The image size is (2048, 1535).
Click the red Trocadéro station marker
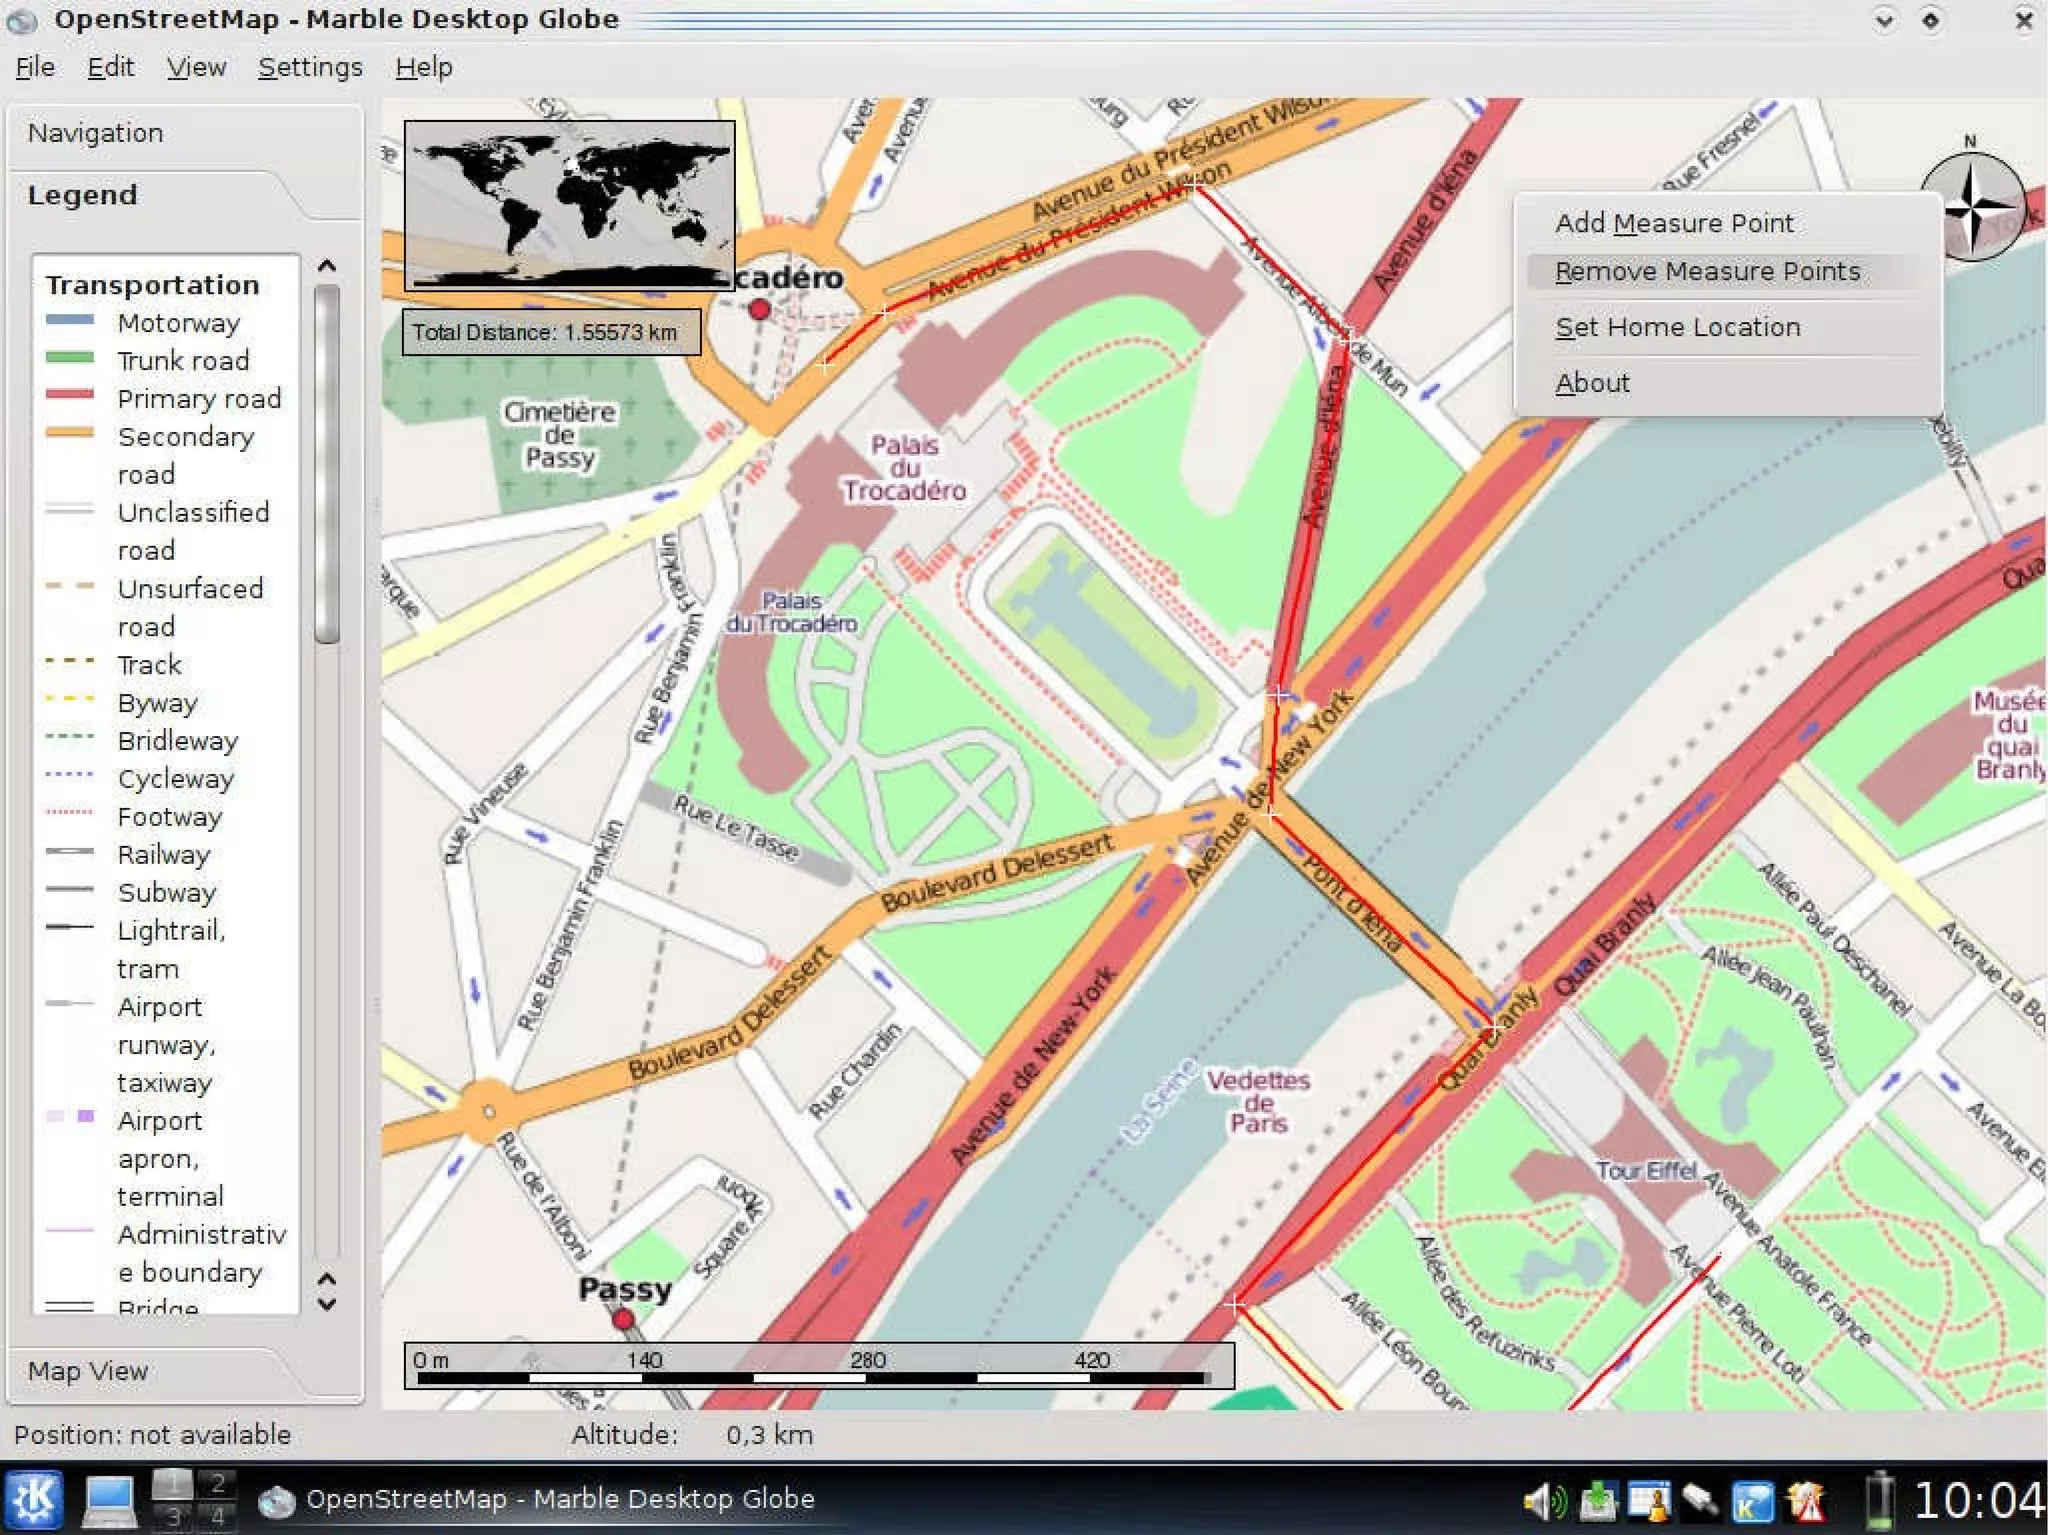(x=759, y=310)
